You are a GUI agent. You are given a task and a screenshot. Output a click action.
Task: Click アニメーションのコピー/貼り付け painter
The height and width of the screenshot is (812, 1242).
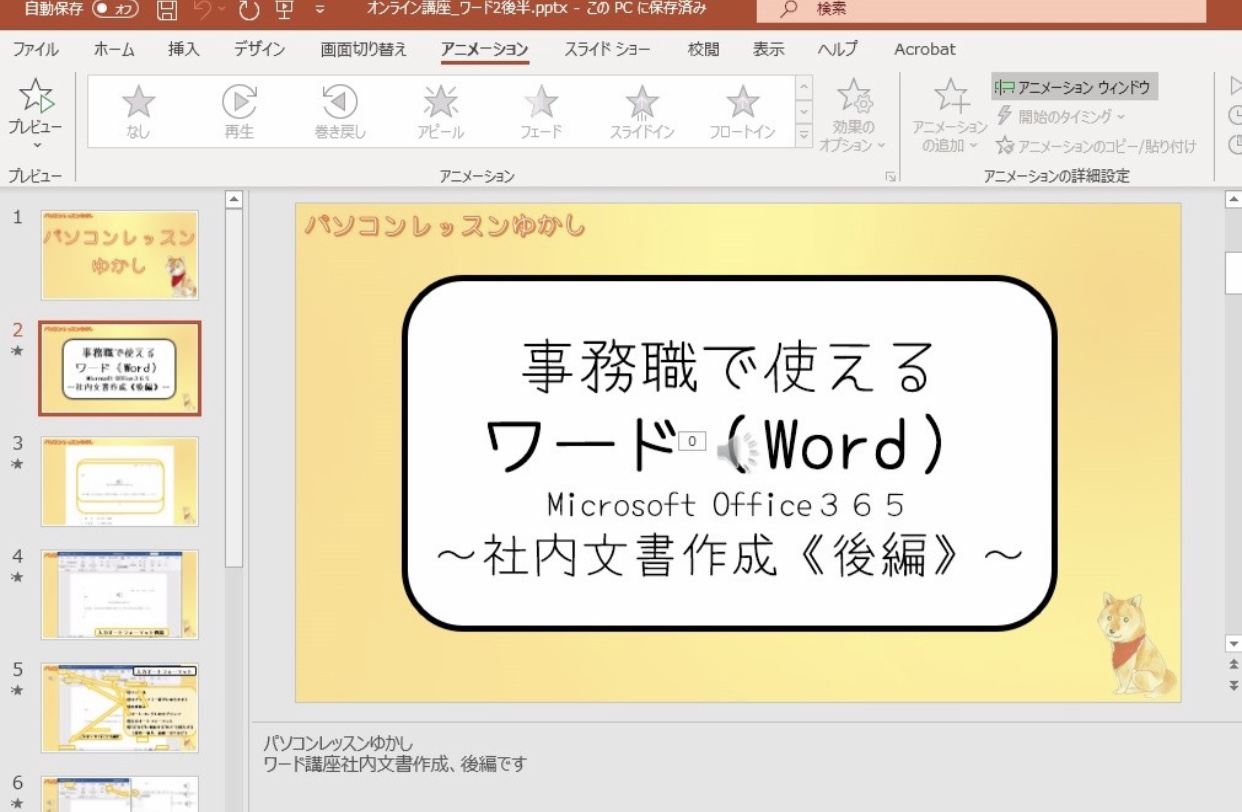pos(1096,146)
